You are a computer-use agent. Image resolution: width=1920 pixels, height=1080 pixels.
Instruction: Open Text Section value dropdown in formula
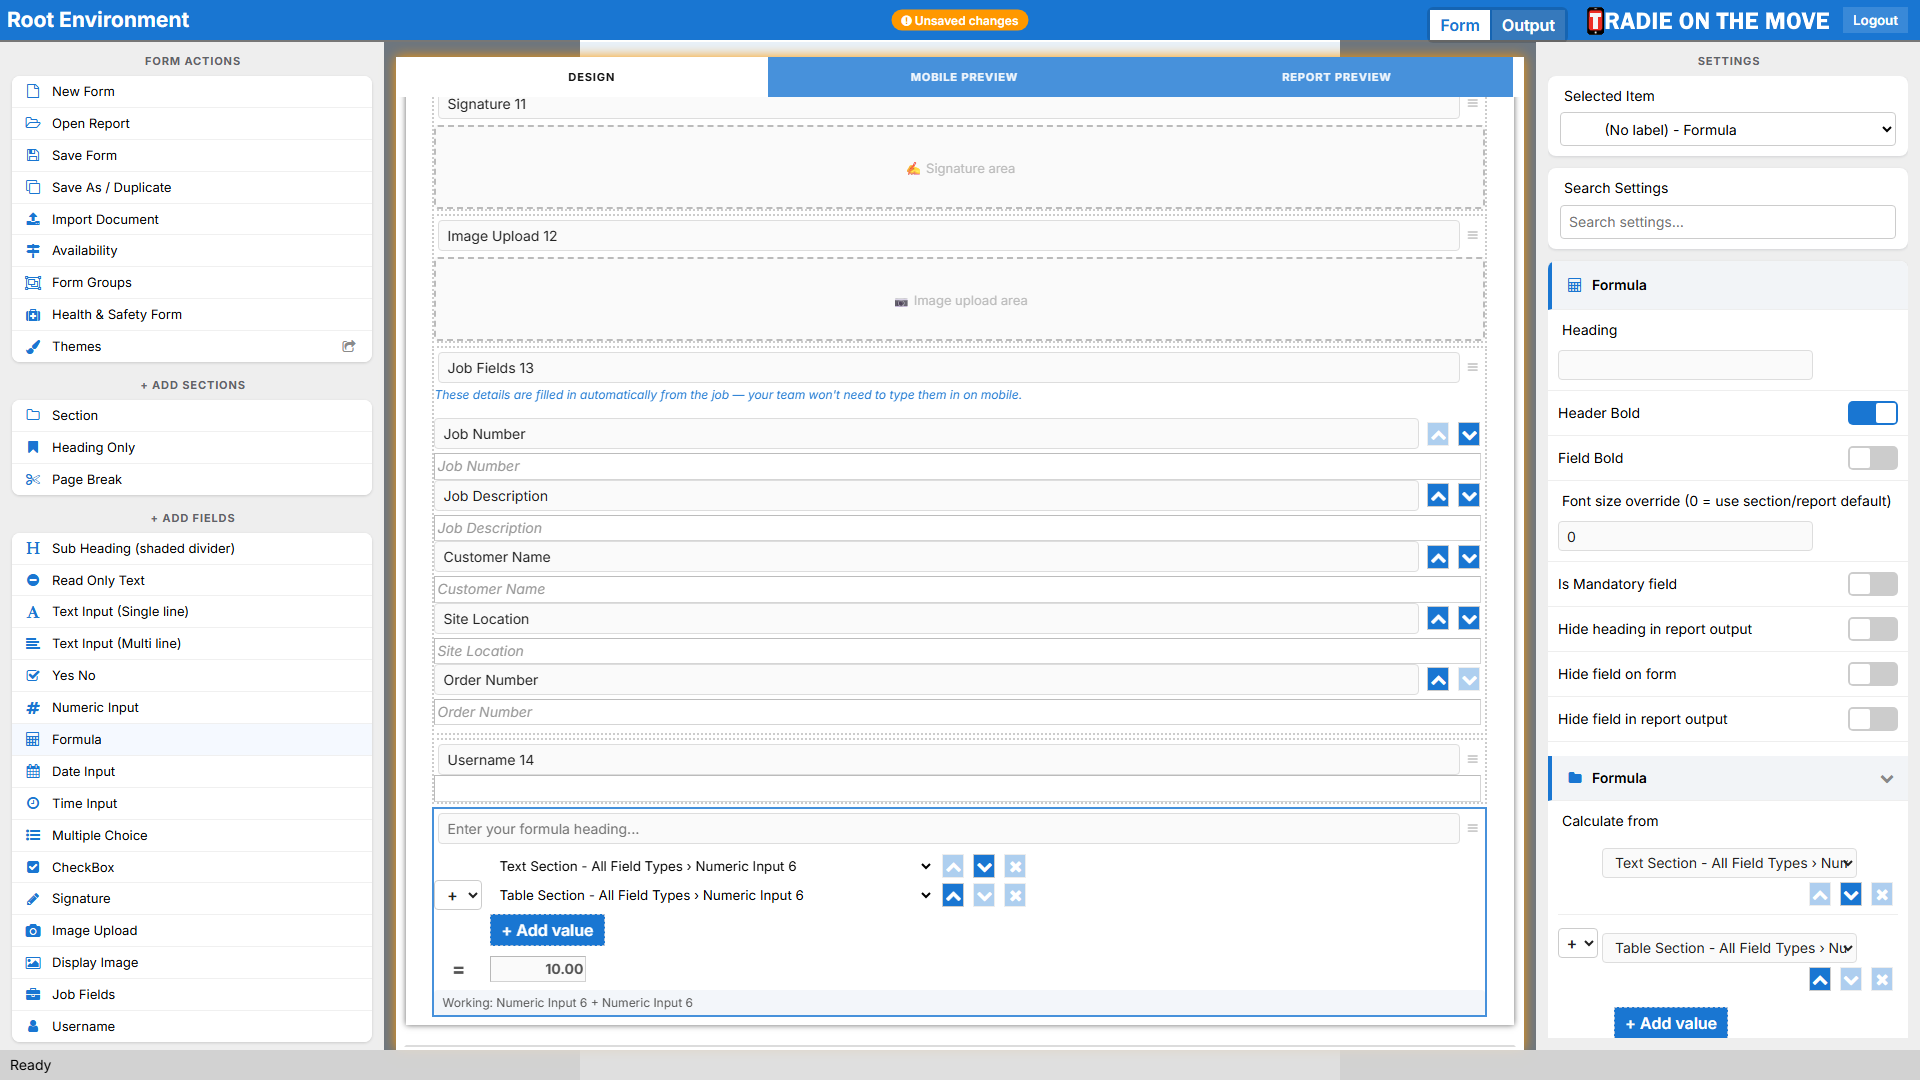coord(715,866)
